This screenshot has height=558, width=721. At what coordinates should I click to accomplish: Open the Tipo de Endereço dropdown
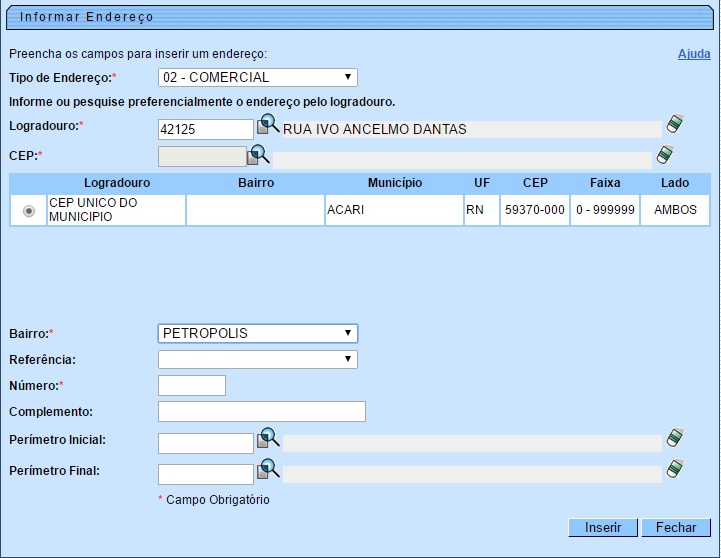pyautogui.click(x=257, y=77)
